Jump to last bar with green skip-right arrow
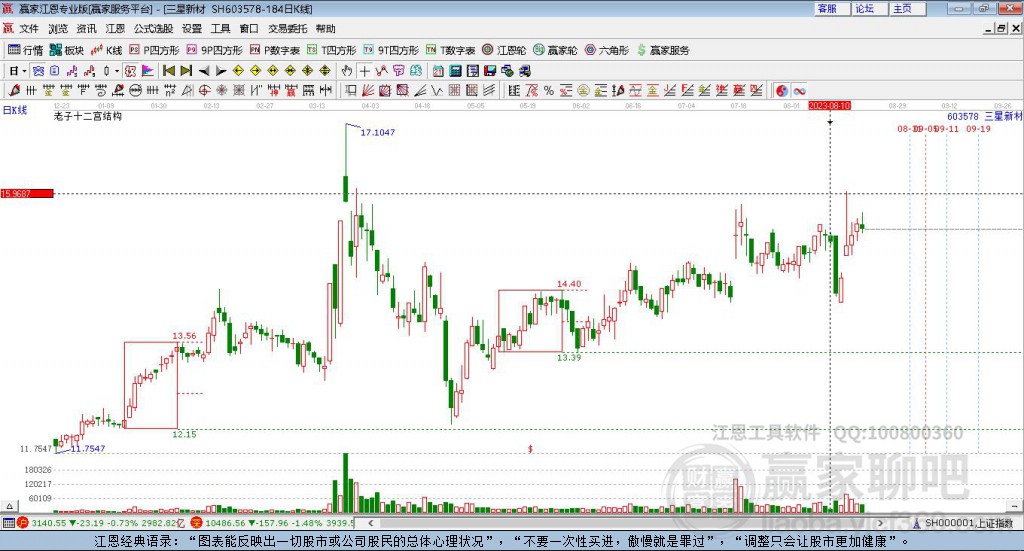Image resolution: width=1024 pixels, height=551 pixels. coord(186,71)
